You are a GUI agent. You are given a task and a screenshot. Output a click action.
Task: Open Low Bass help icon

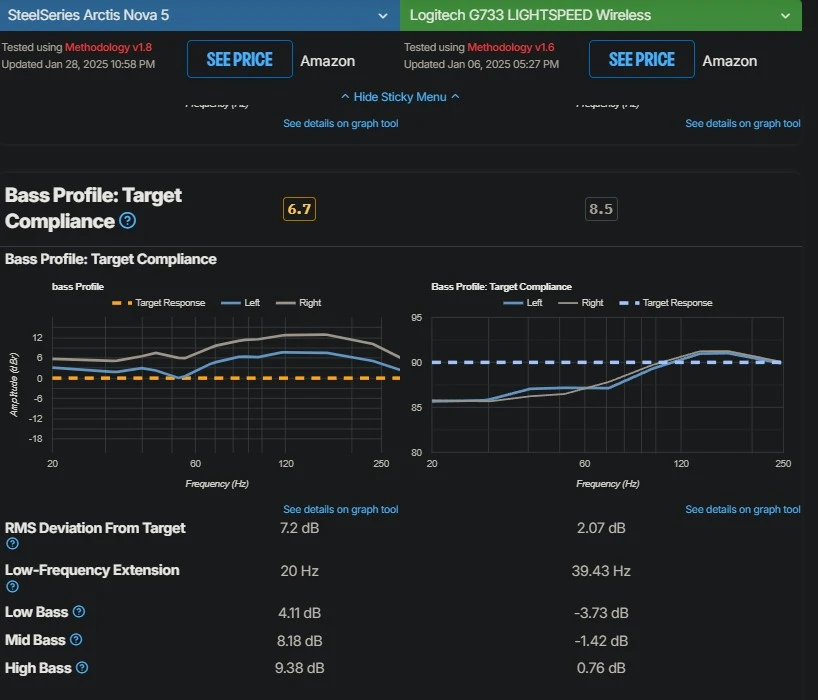pyautogui.click(x=79, y=611)
